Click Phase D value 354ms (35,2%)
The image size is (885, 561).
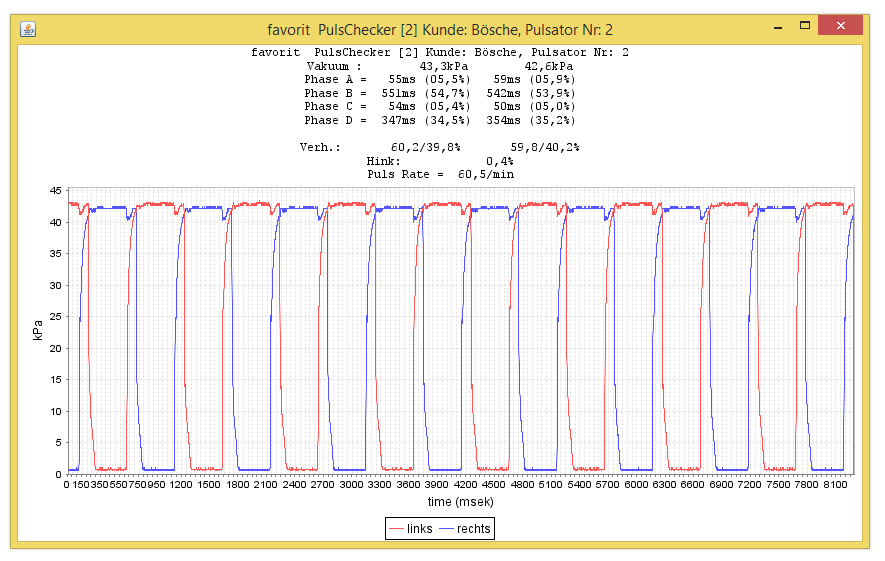coord(531,120)
